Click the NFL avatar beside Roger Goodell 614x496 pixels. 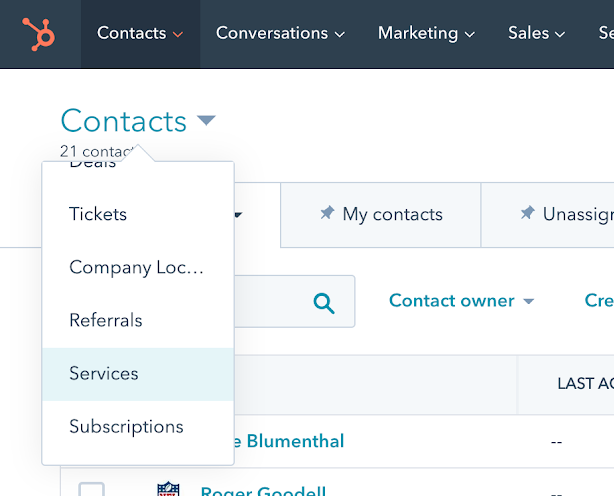168,489
